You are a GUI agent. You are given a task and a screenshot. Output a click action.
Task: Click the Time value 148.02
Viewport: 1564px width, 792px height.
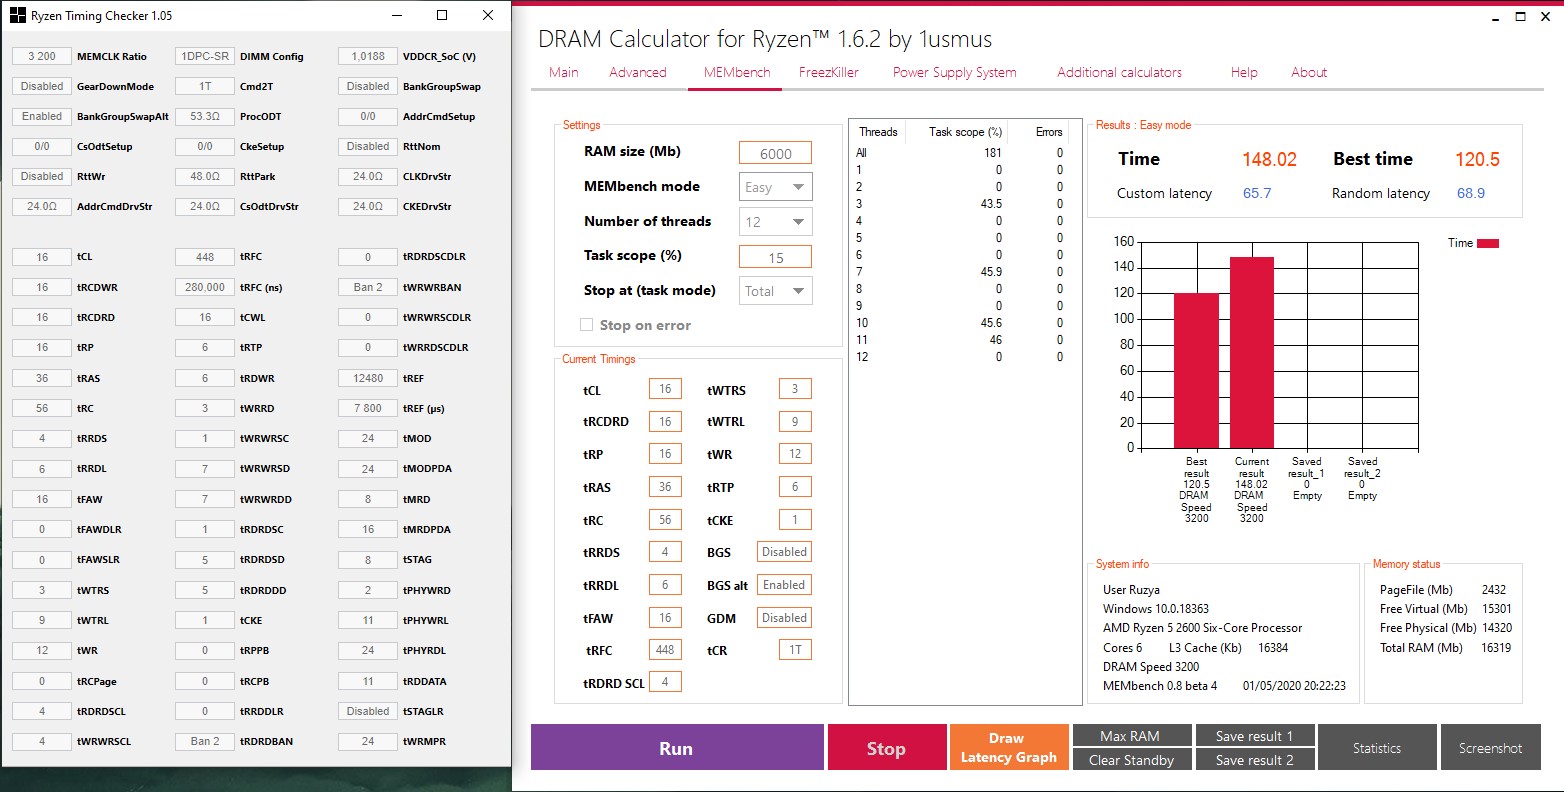click(x=1269, y=159)
